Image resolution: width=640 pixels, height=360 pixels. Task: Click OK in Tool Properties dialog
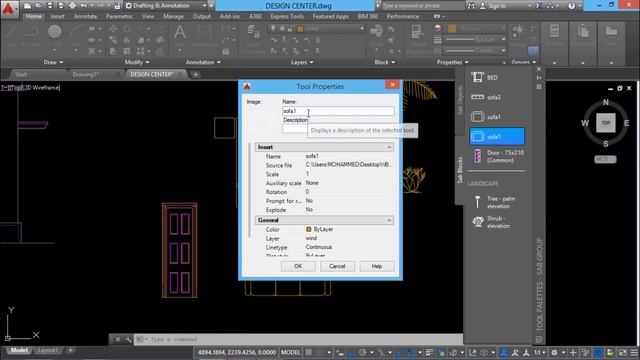point(298,266)
